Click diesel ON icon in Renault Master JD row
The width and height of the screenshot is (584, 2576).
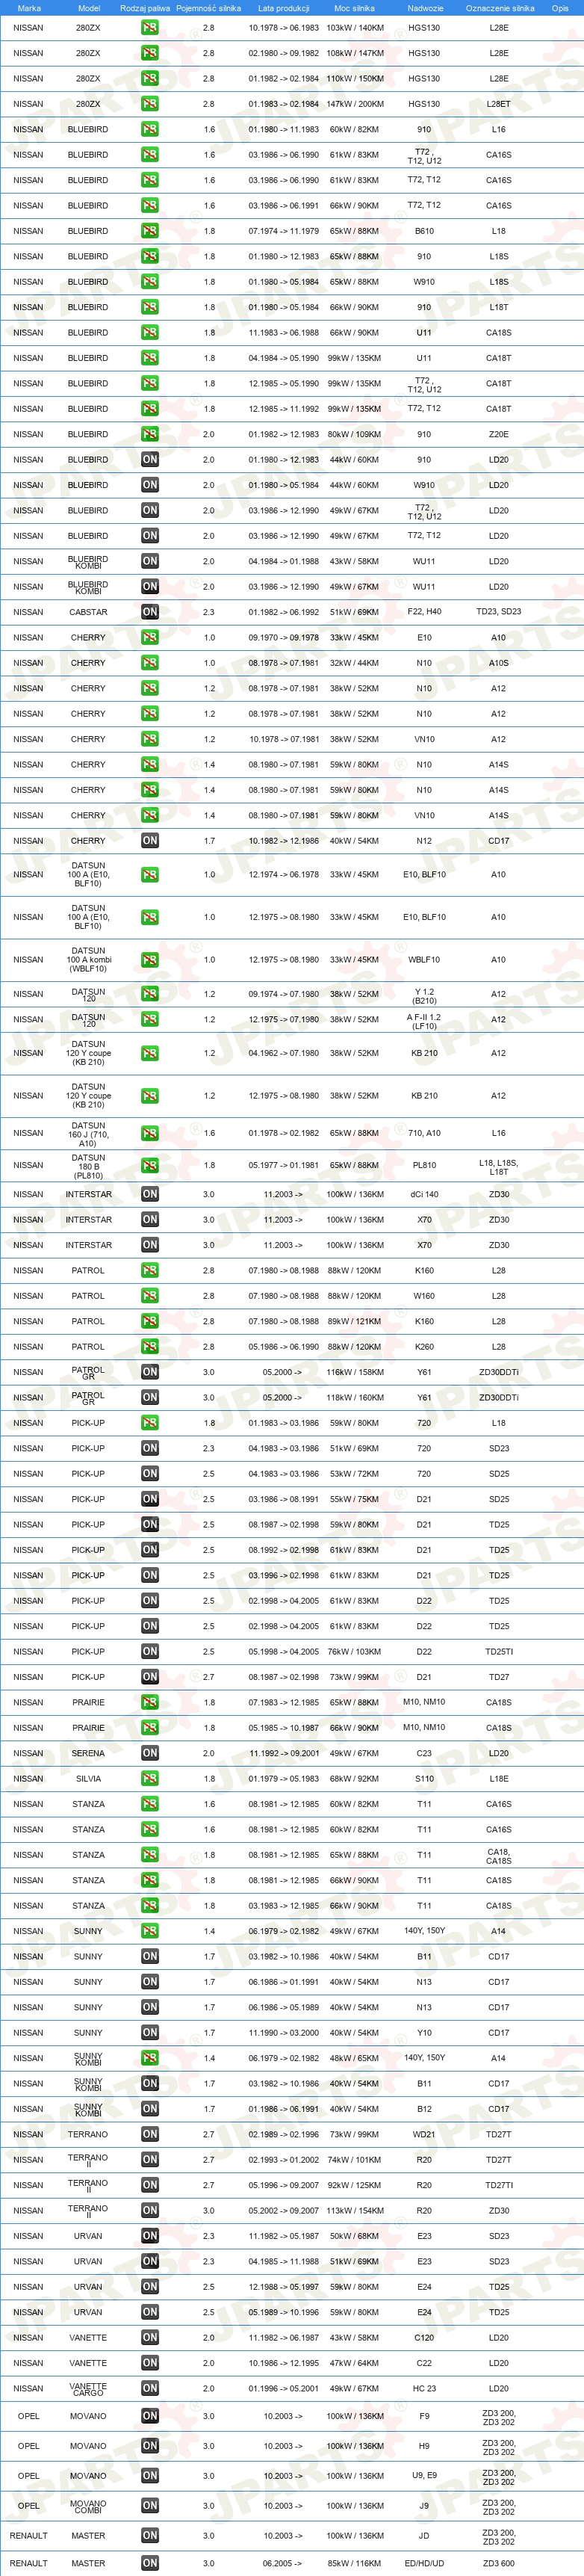tap(149, 2536)
